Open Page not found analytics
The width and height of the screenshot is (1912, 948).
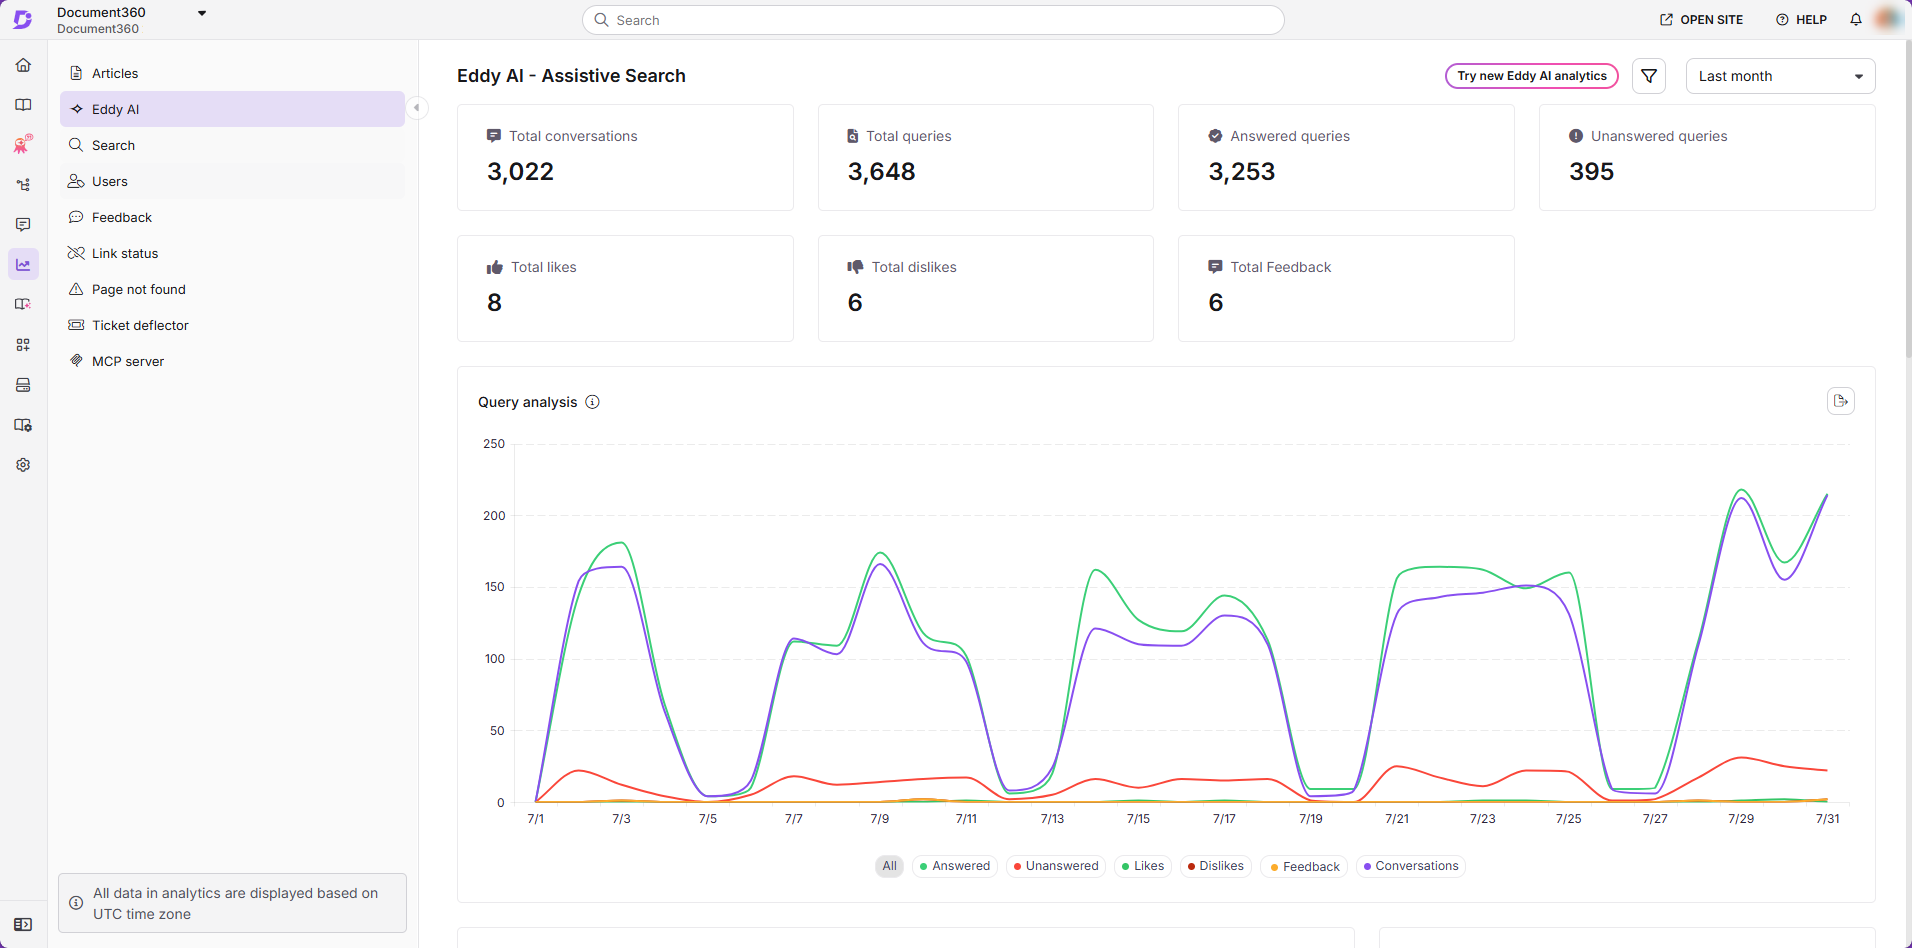point(232,289)
